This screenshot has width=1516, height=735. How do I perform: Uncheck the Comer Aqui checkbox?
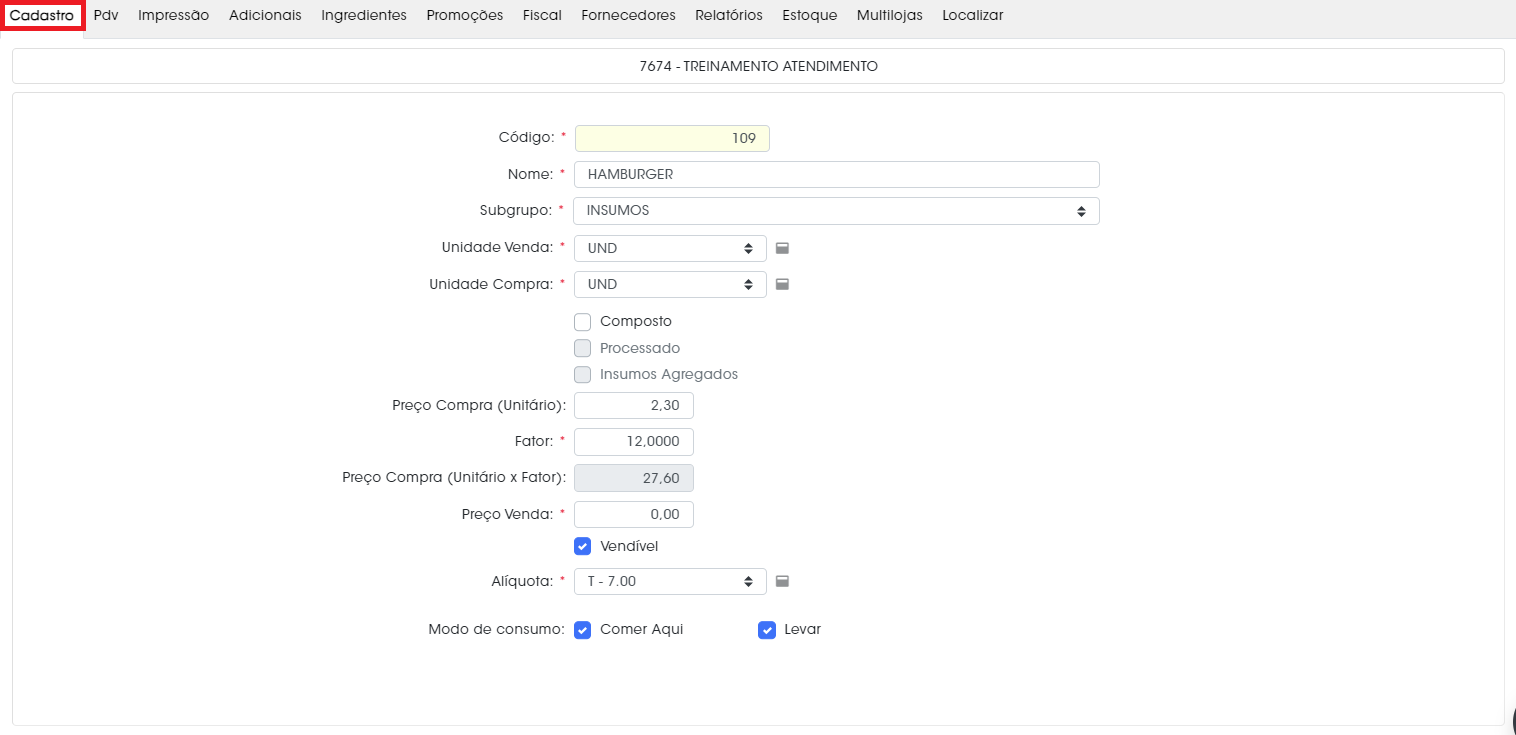(582, 630)
